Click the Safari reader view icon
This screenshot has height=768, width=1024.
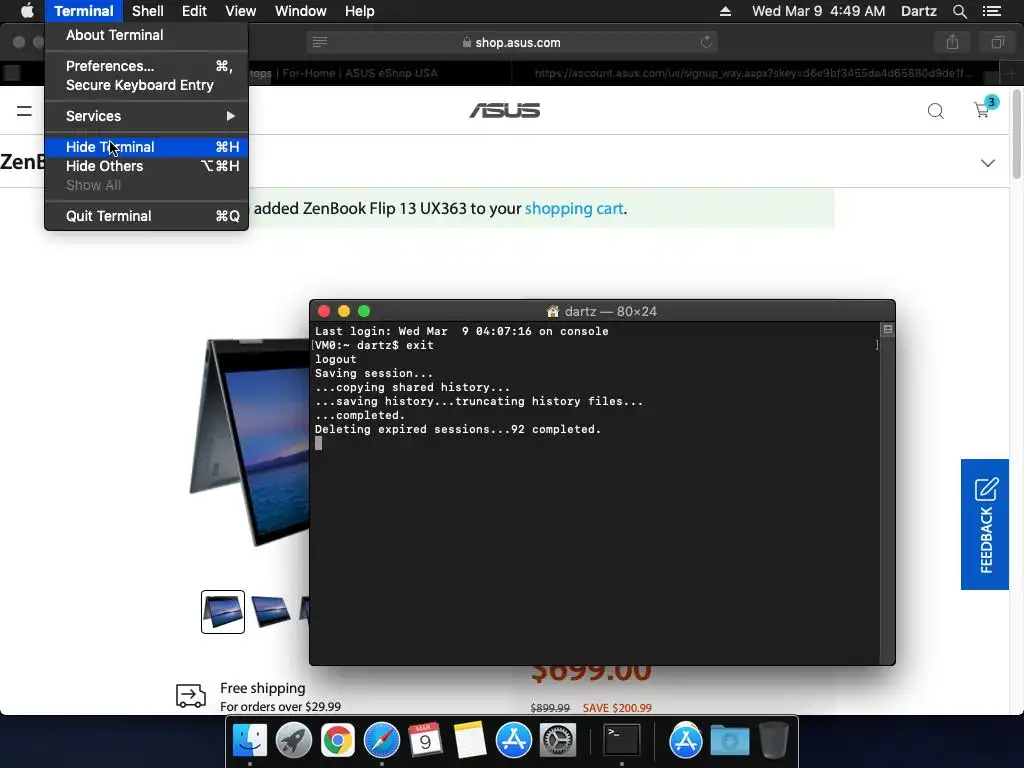[x=319, y=42]
